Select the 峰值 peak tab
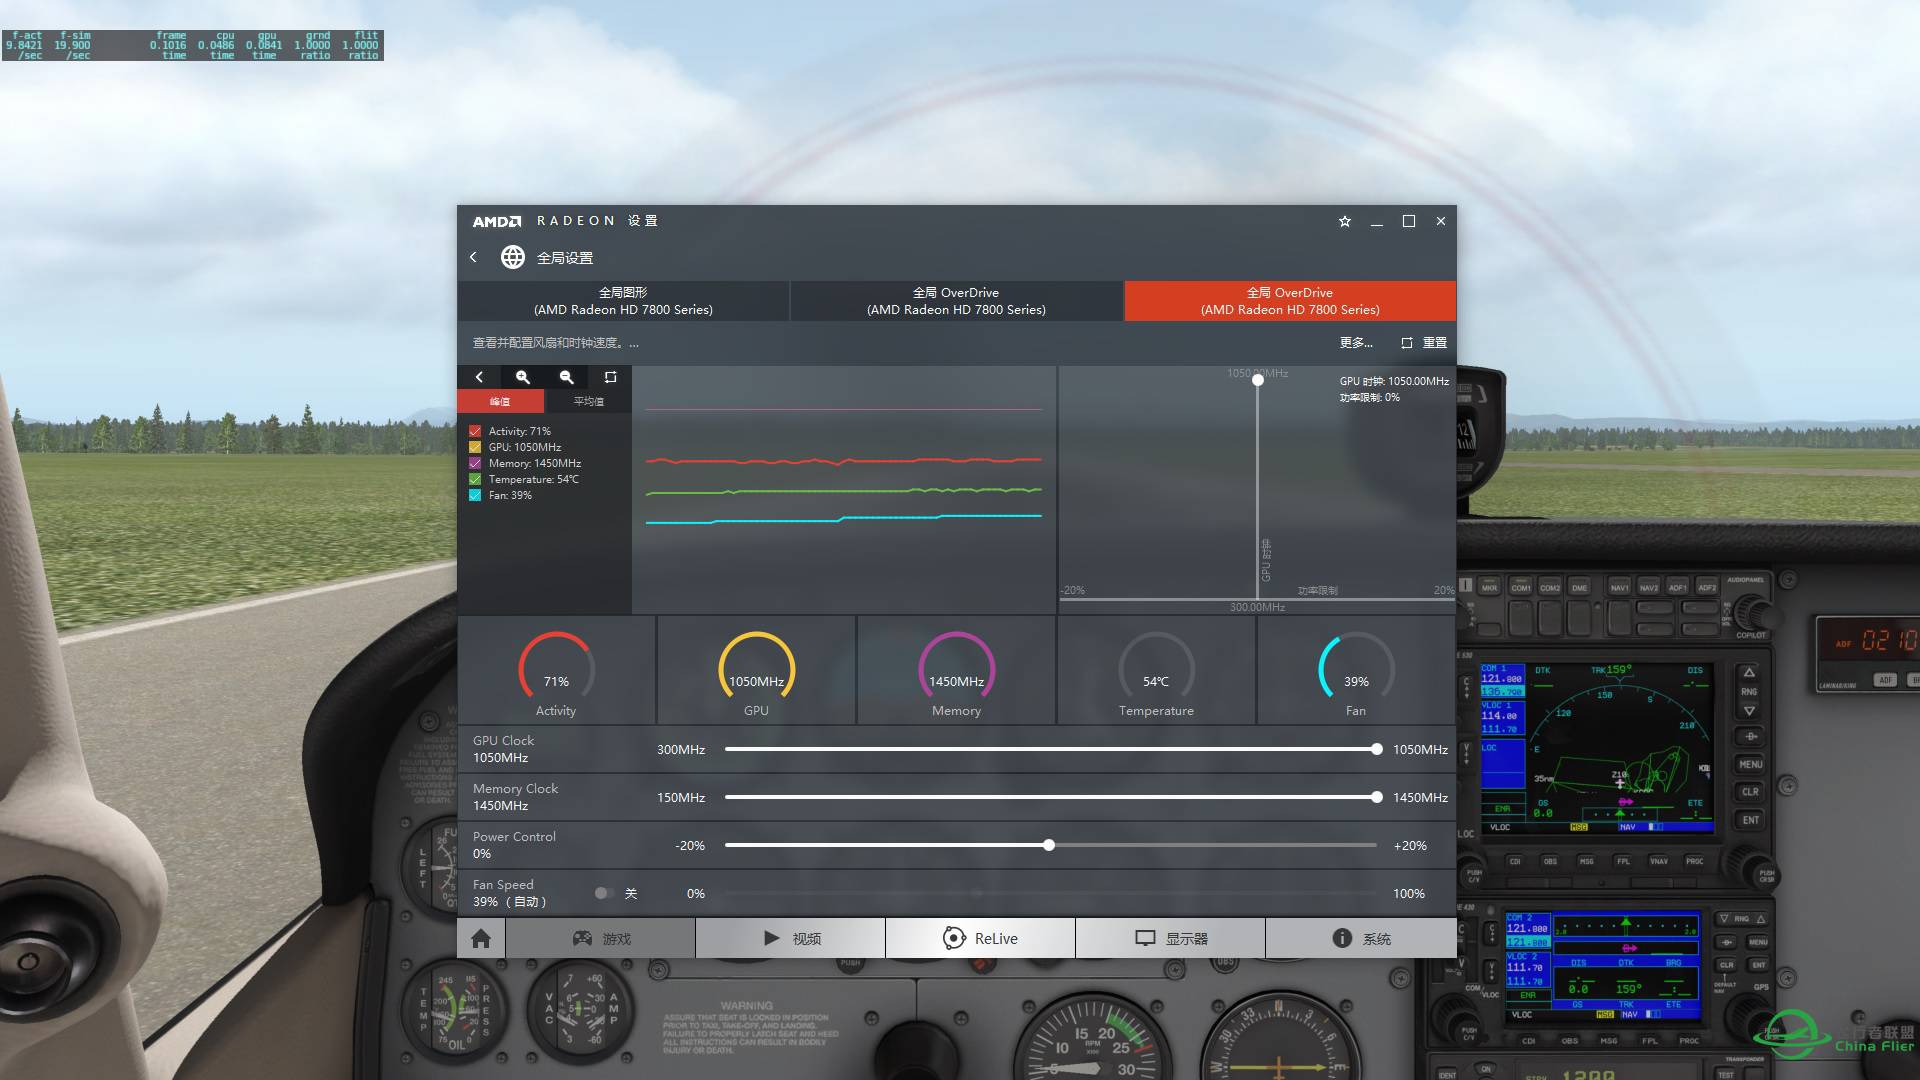Viewport: 1920px width, 1080px height. click(x=500, y=401)
